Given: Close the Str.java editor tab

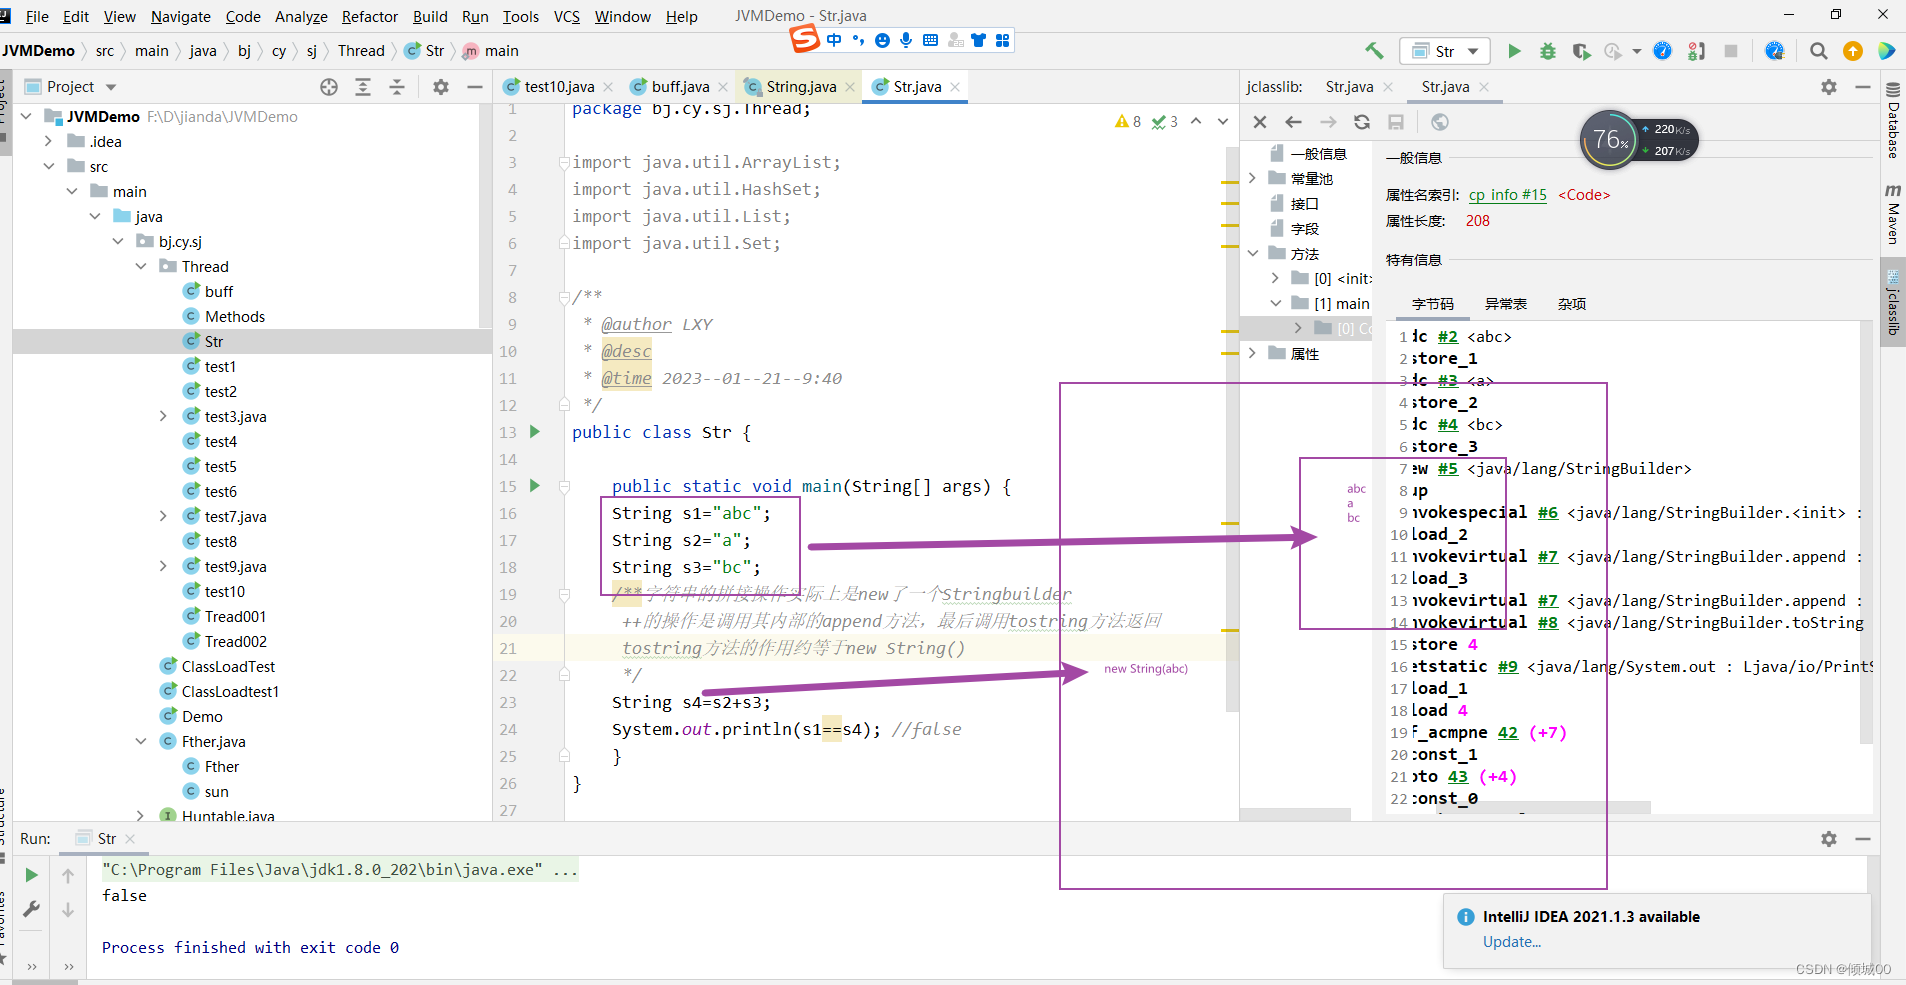Looking at the screenshot, I should (955, 87).
